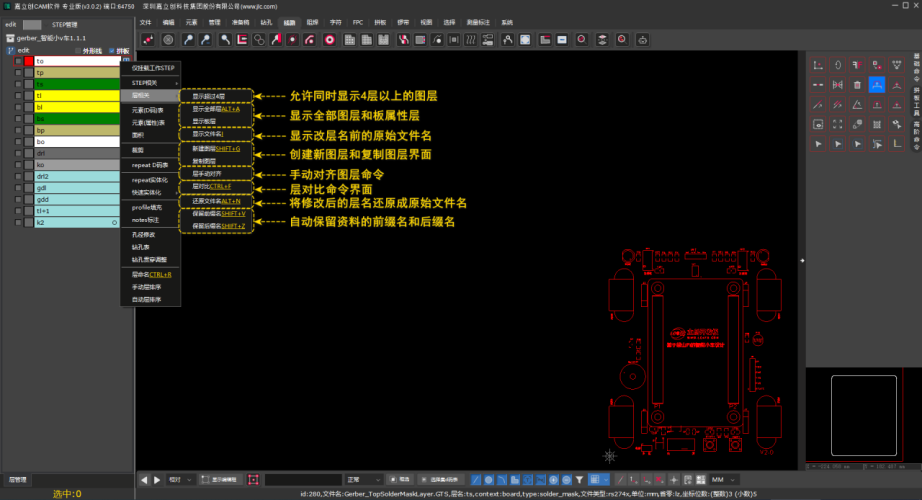Select 钻孔表 from the context menu

151,247
